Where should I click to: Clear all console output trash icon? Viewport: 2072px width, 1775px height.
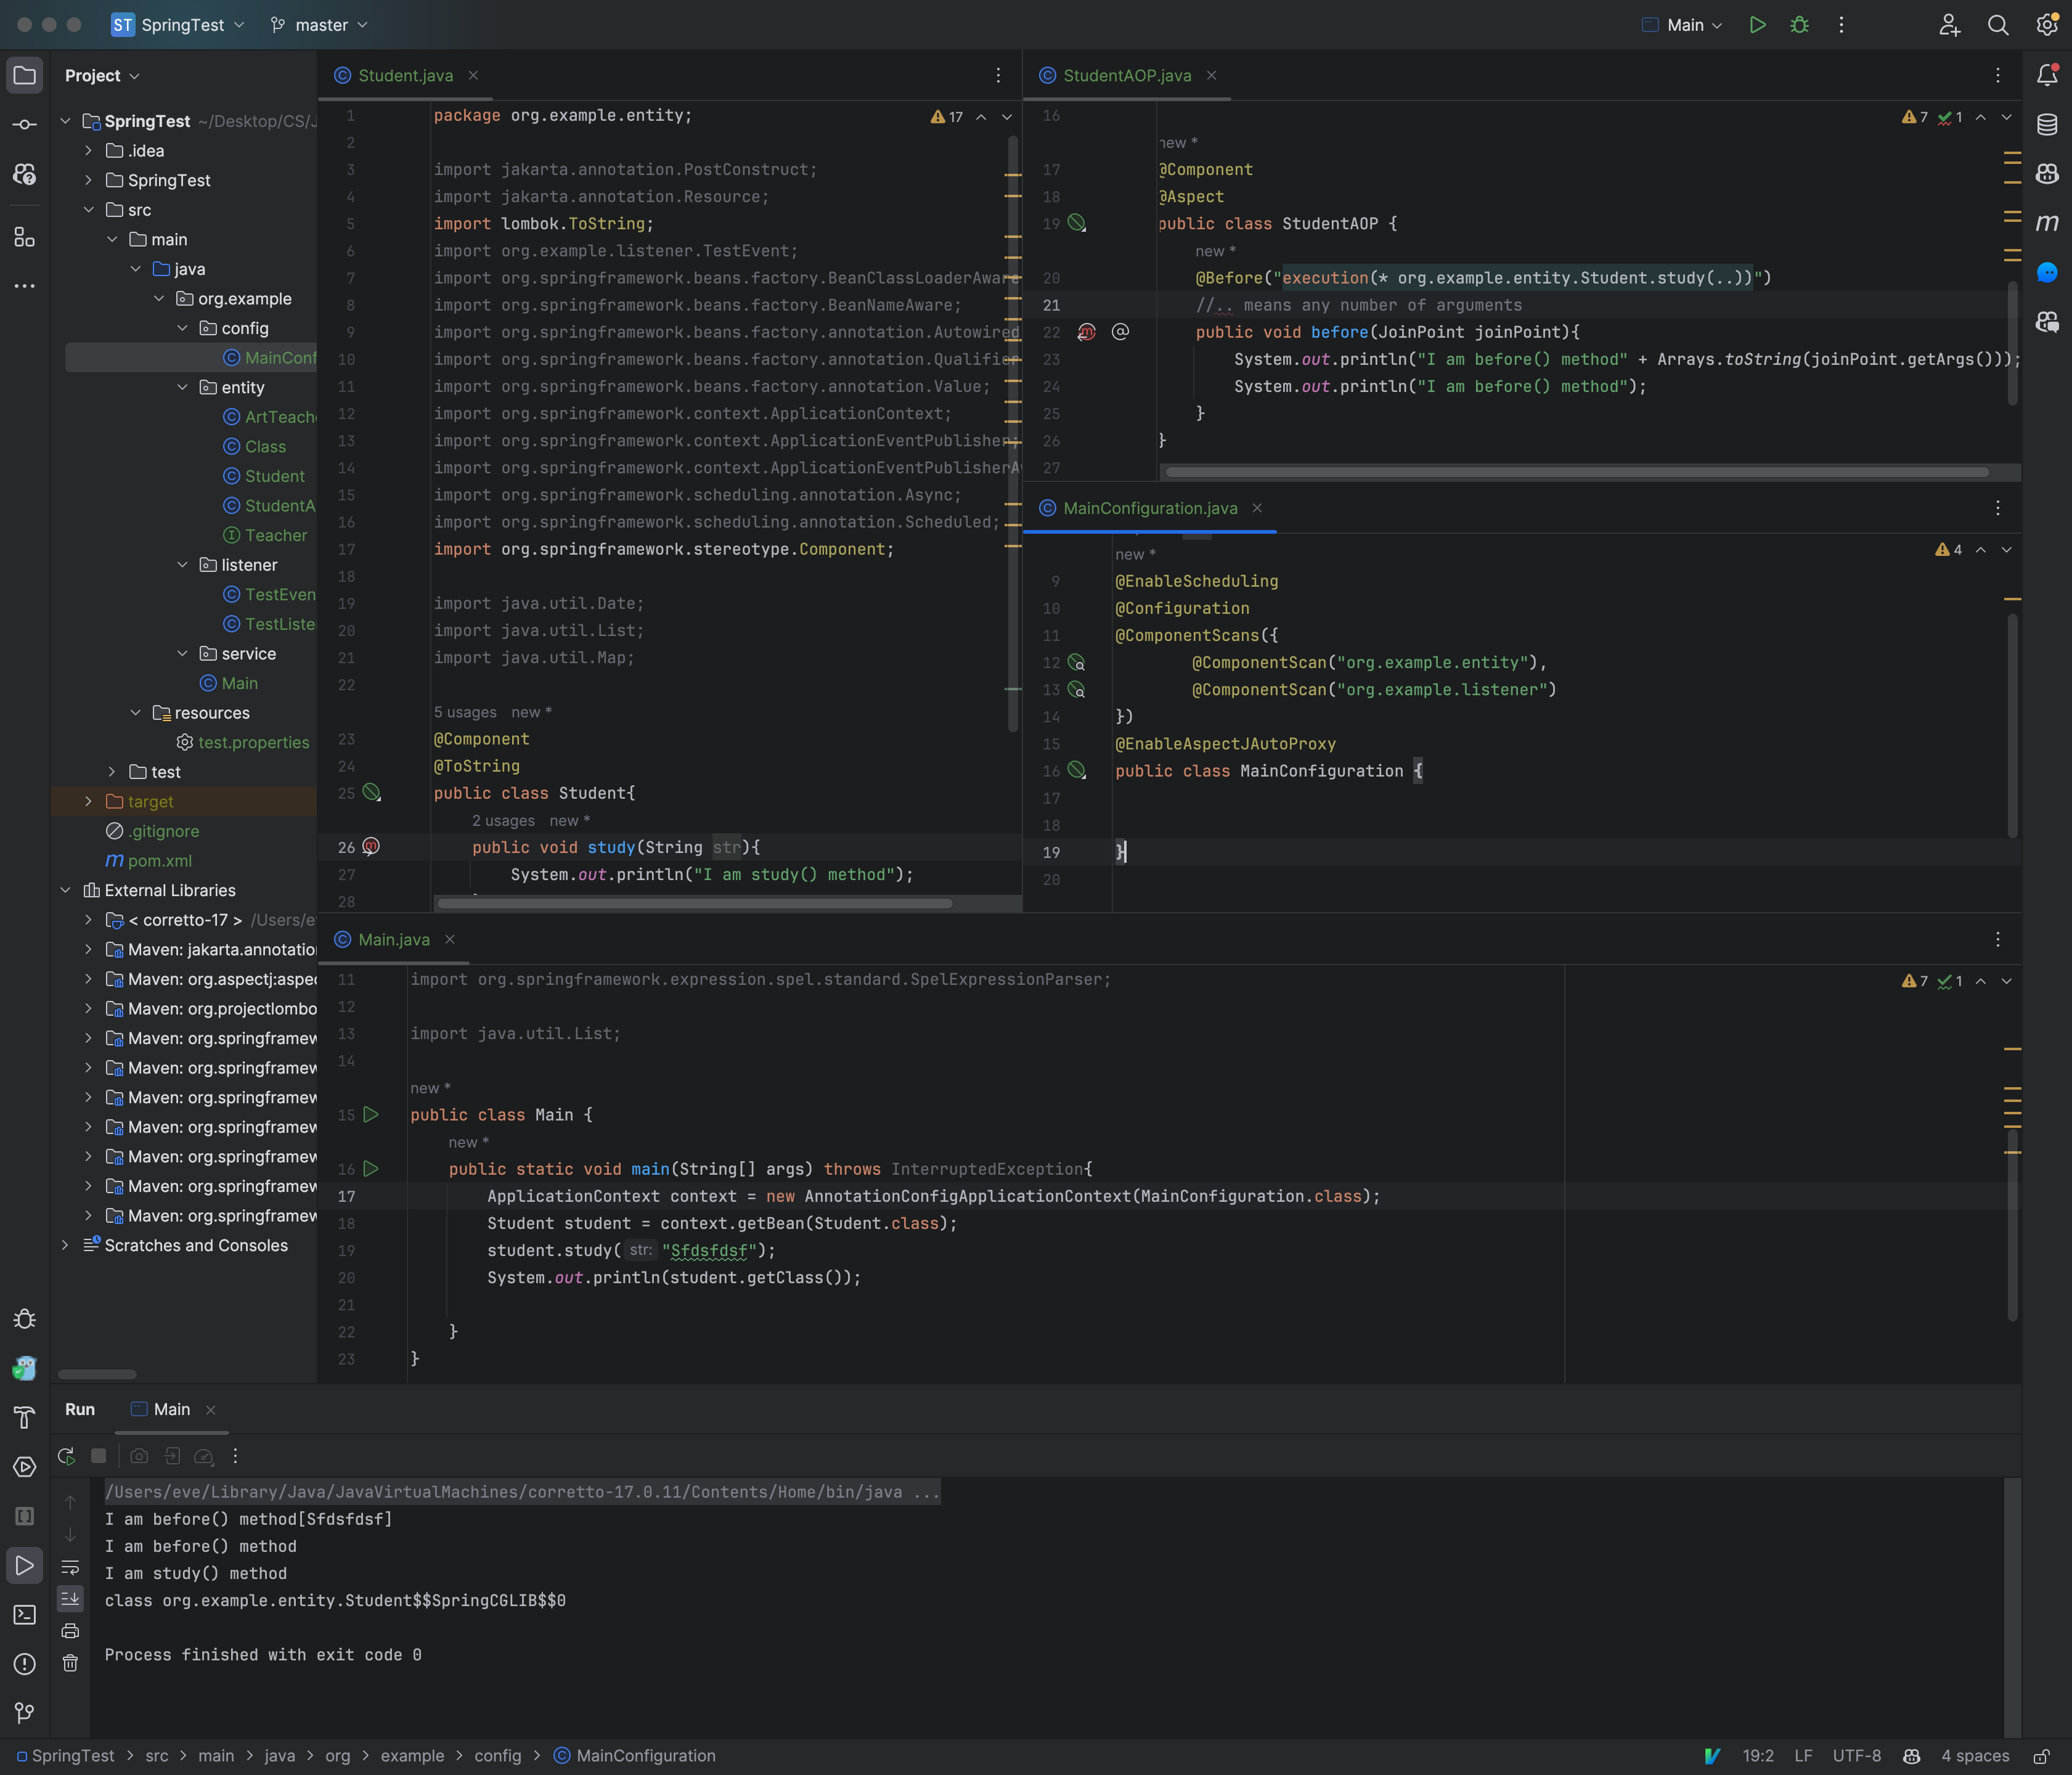point(70,1663)
